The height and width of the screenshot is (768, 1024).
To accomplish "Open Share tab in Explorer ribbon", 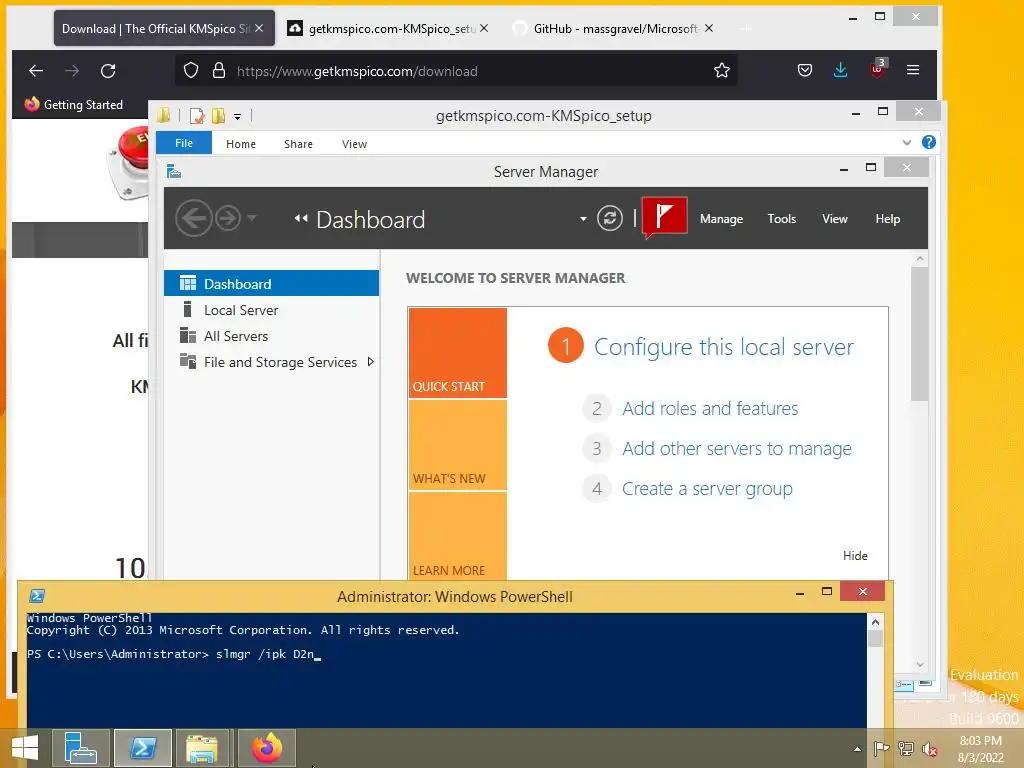I will tap(298, 144).
